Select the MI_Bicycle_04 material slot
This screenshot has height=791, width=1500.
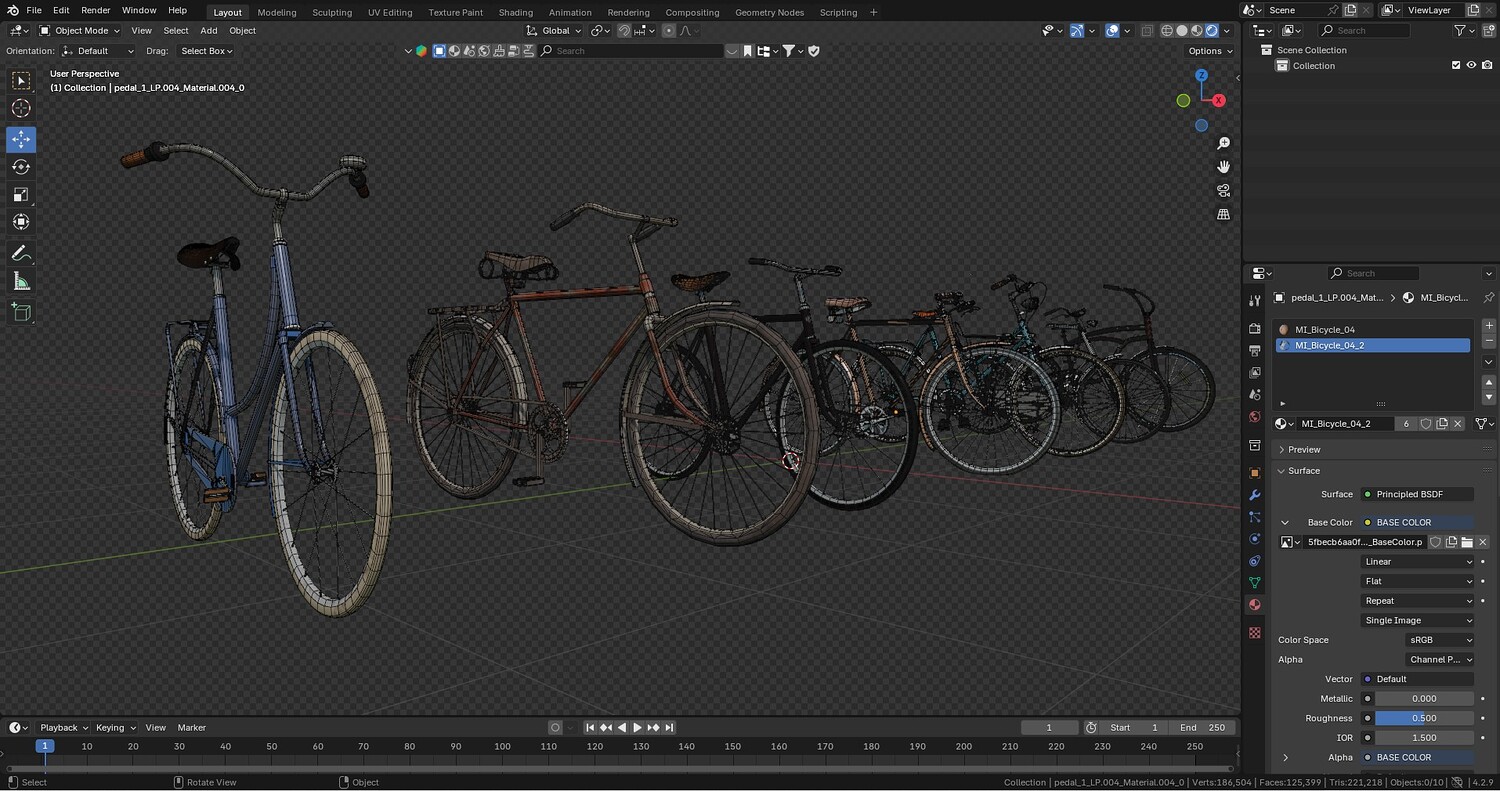point(1373,330)
